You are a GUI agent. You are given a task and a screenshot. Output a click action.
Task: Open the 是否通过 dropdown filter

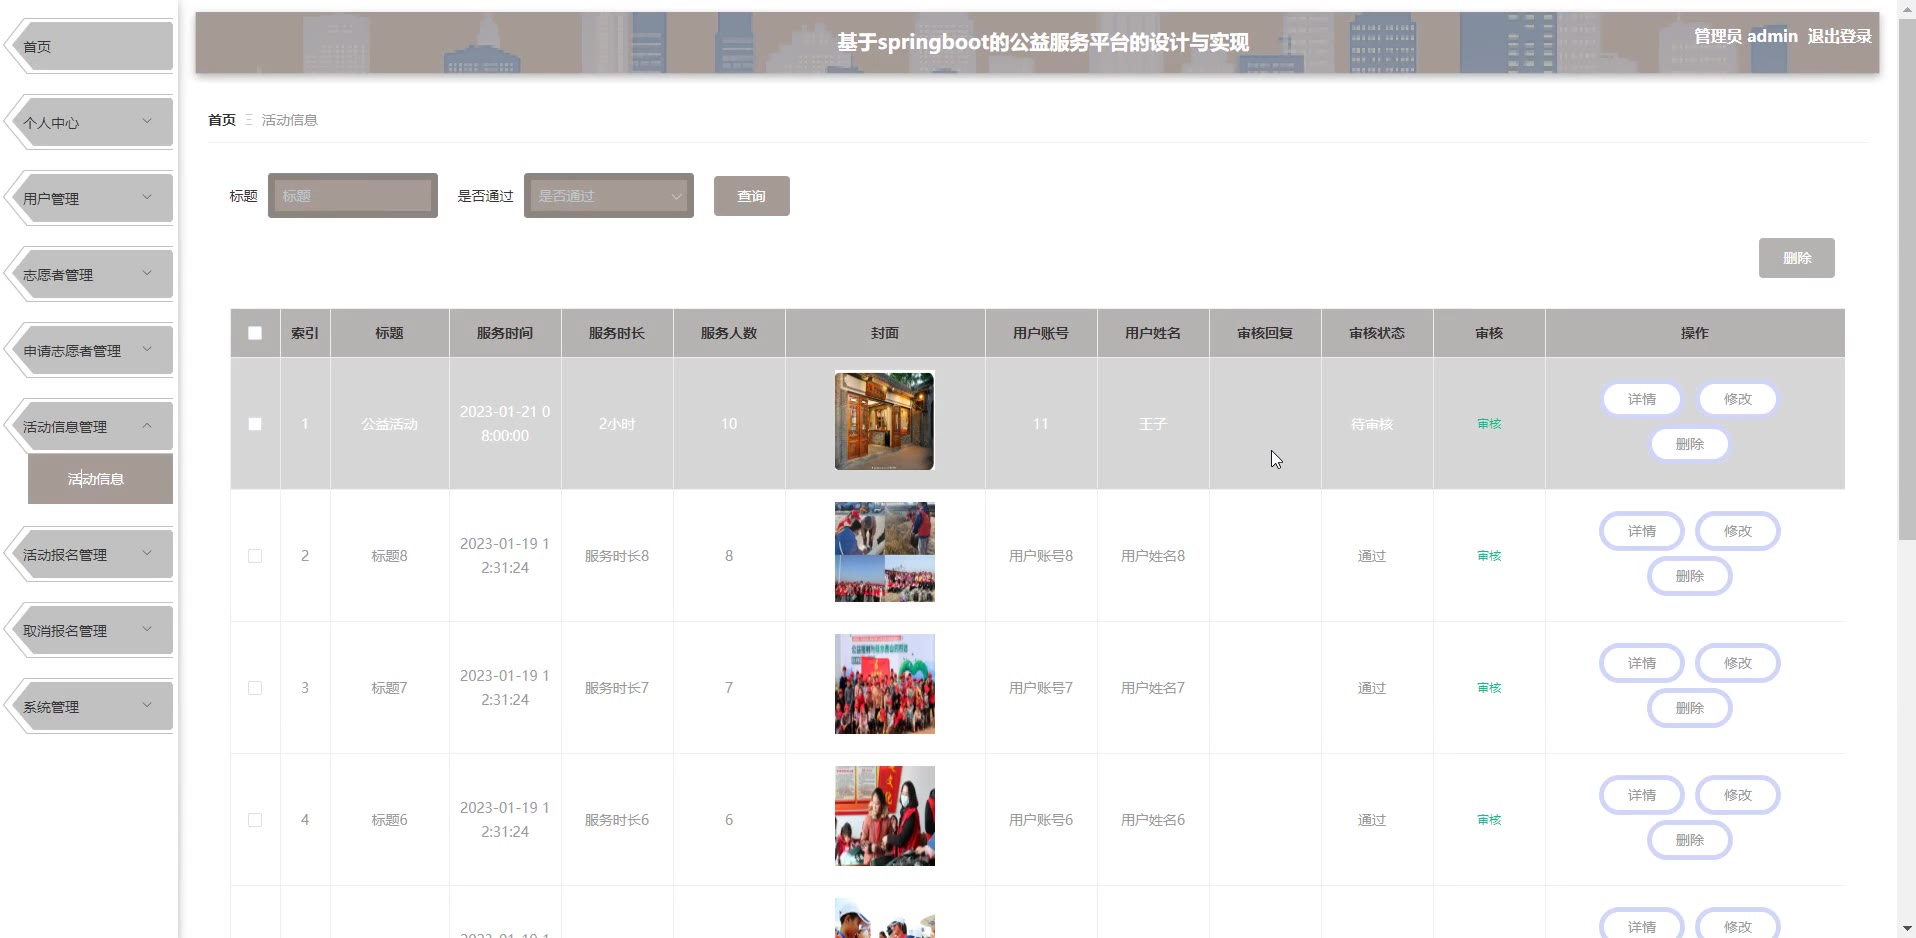point(609,196)
